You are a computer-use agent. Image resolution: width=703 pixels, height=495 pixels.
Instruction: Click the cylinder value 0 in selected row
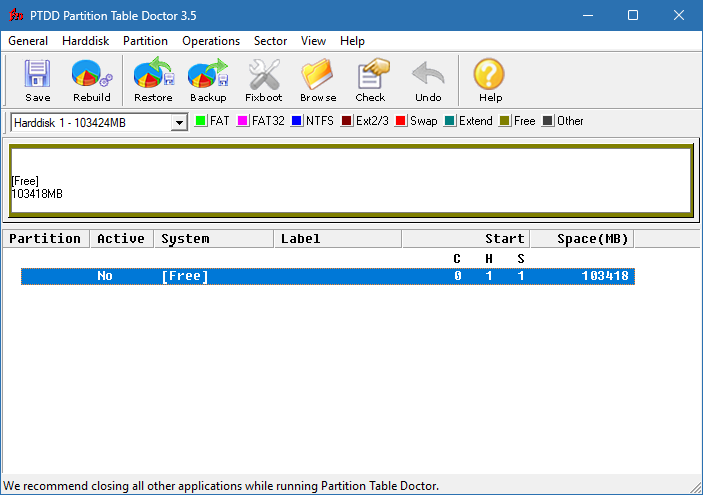coord(457,276)
